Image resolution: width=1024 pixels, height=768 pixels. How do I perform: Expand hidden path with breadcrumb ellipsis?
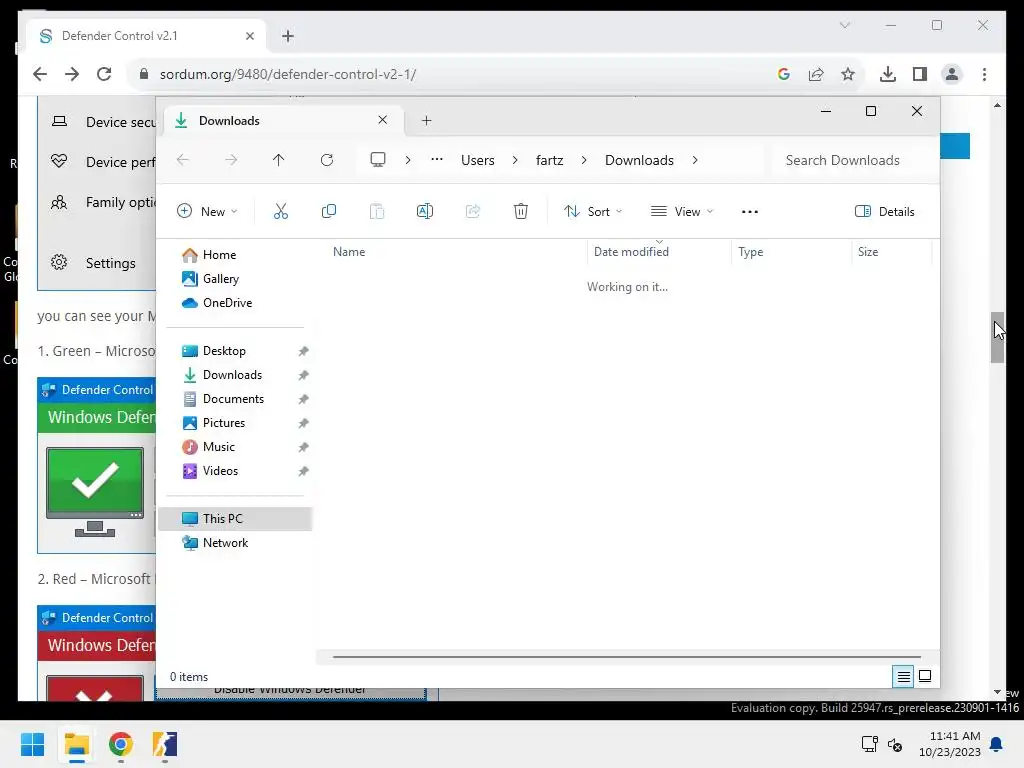point(437,160)
